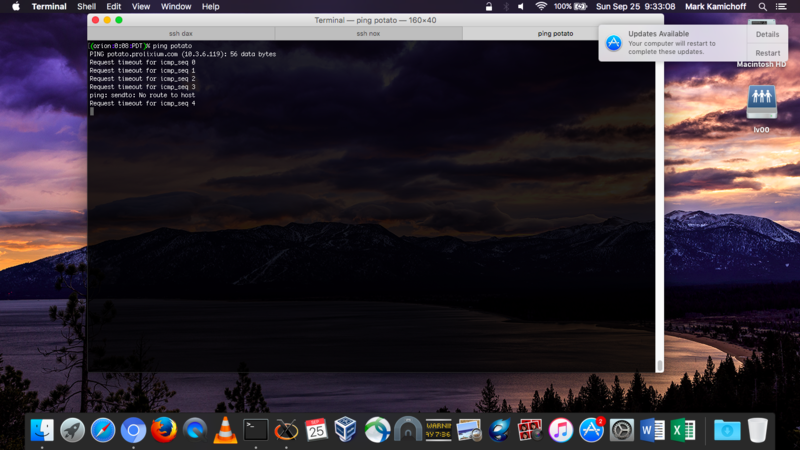This screenshot has width=800, height=450.
Task: Switch to the ssh dax tab
Action: [180, 33]
